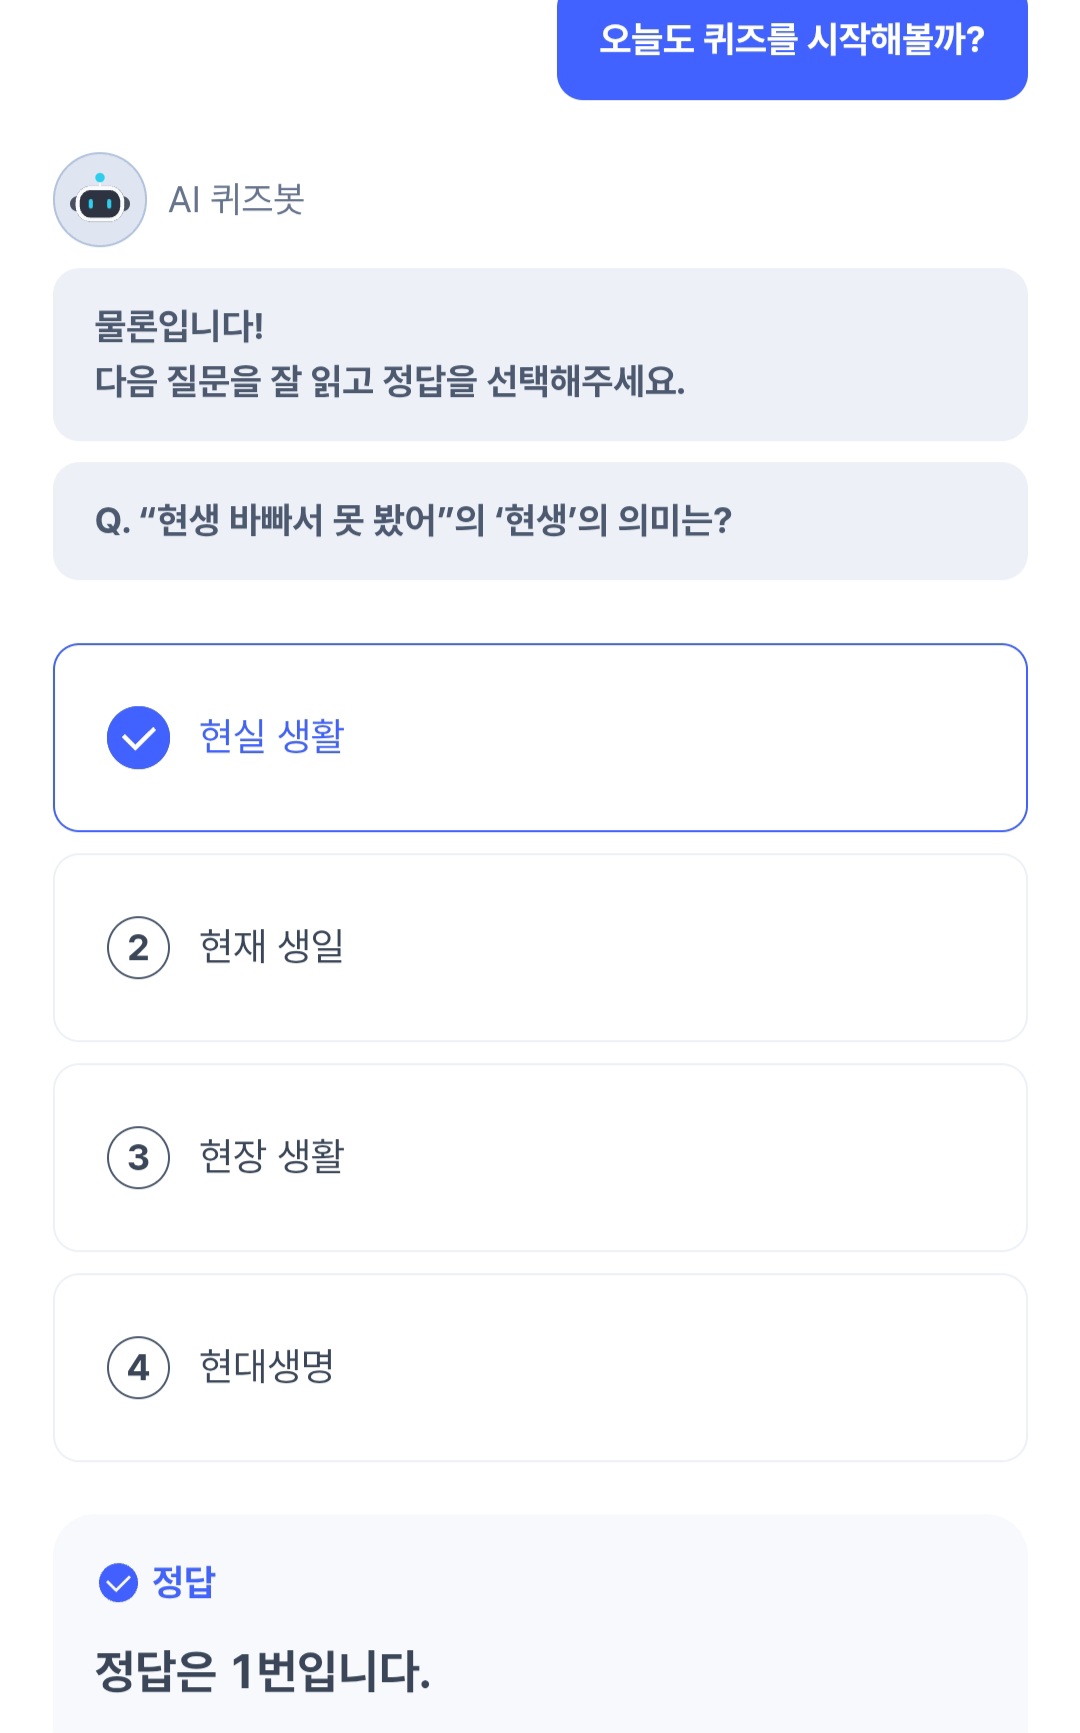Click the circled number 4 icon

(138, 1367)
